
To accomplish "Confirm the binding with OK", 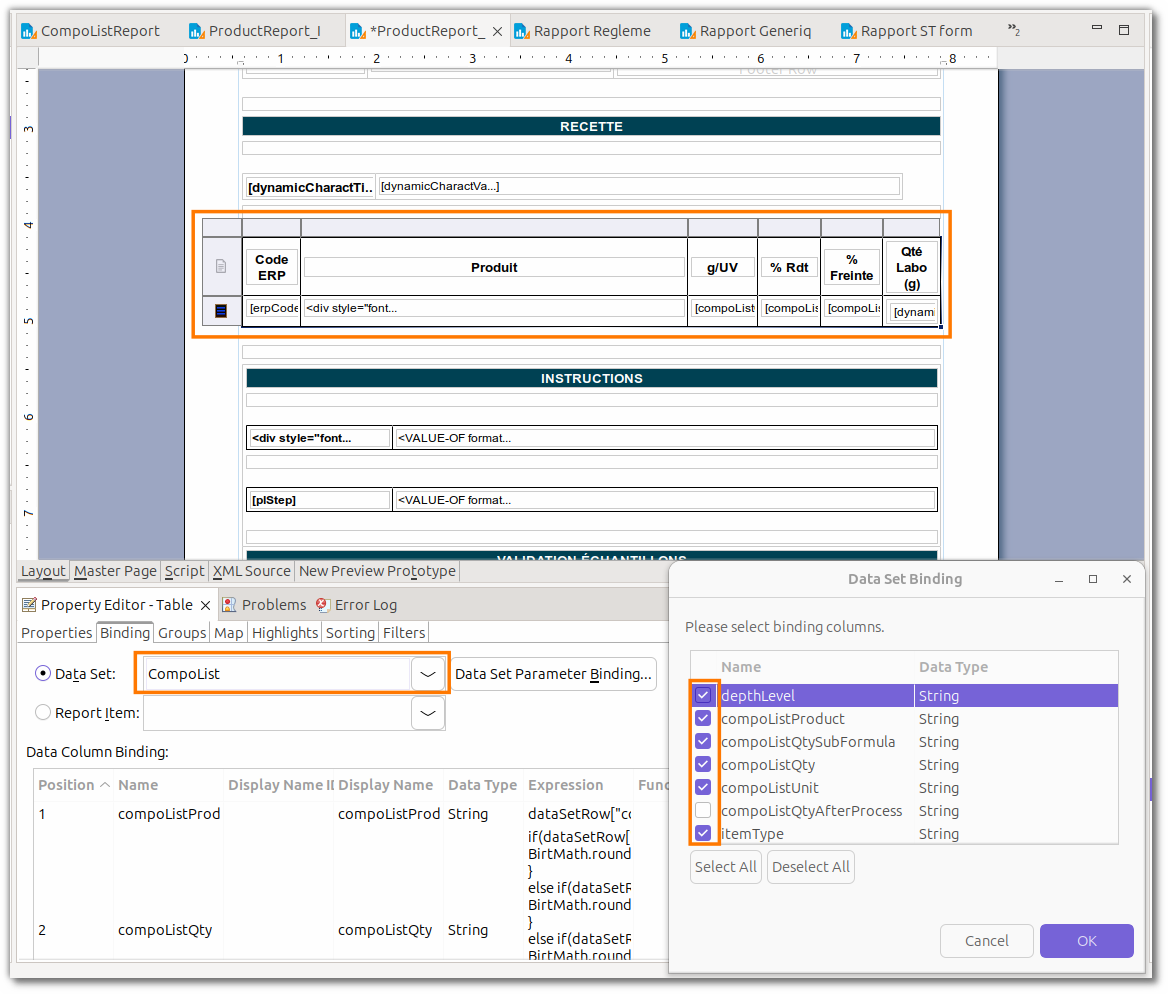I will point(1087,941).
